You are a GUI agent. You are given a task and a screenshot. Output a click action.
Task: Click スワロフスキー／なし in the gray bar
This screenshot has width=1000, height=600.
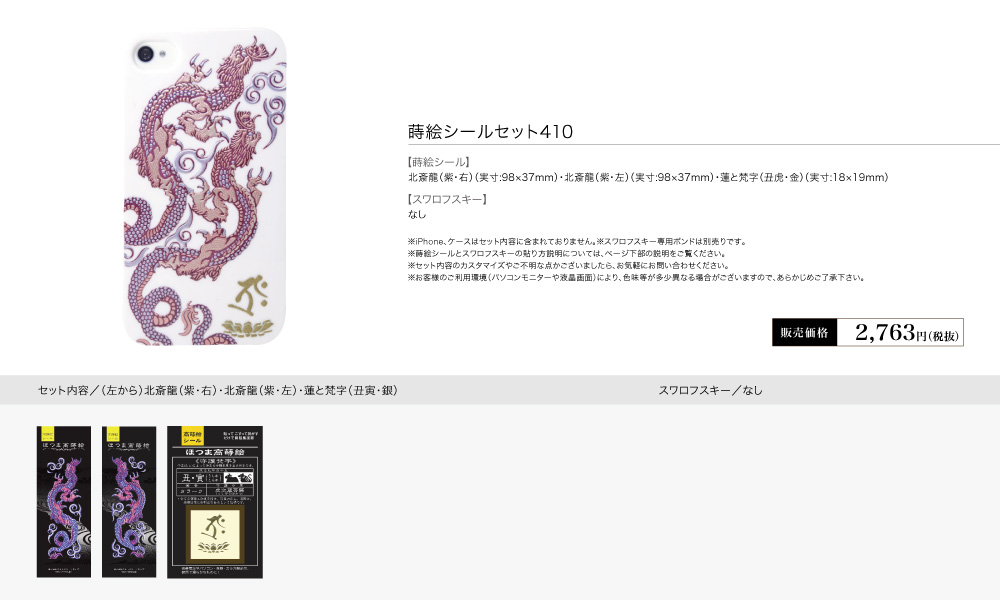point(710,390)
